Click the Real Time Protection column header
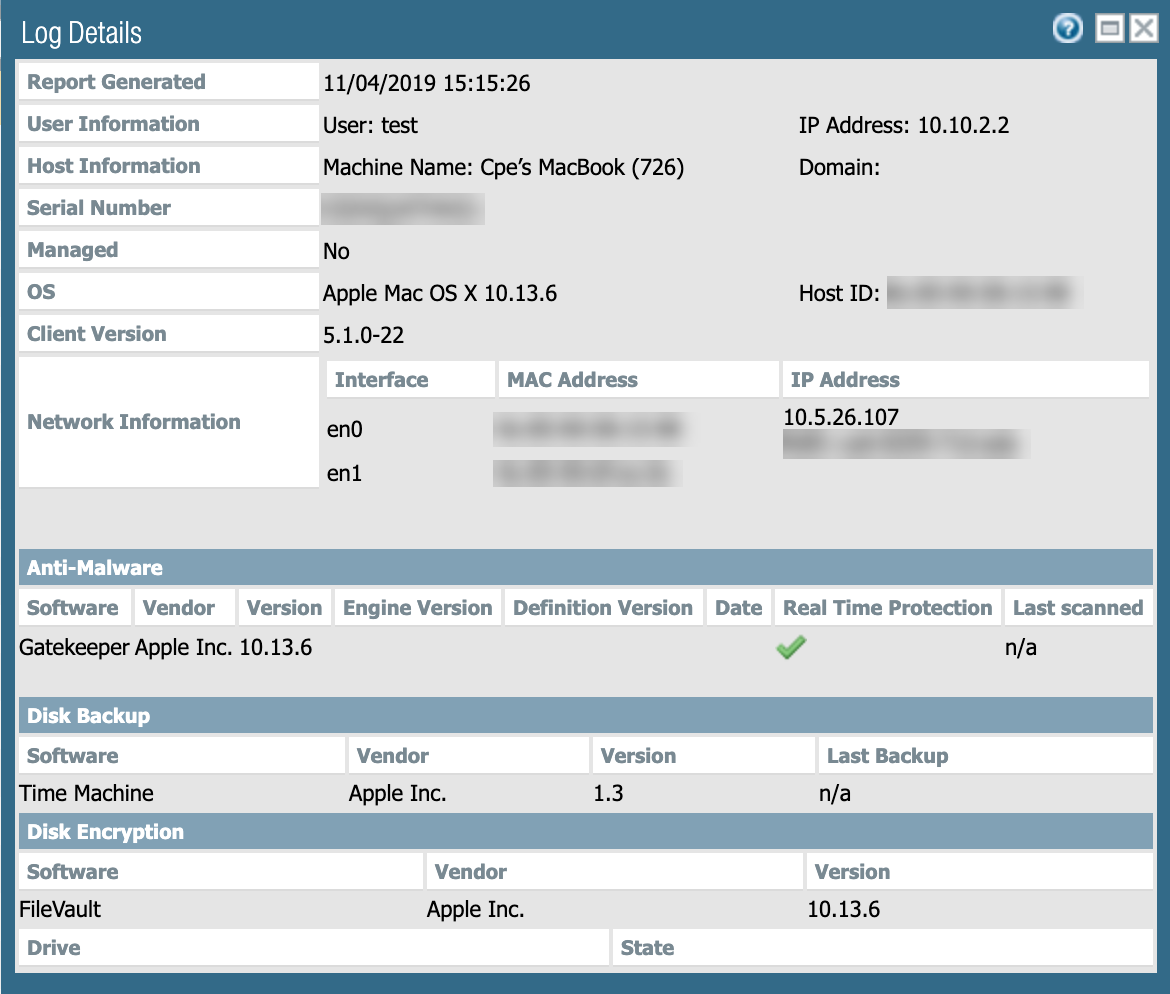 click(887, 608)
